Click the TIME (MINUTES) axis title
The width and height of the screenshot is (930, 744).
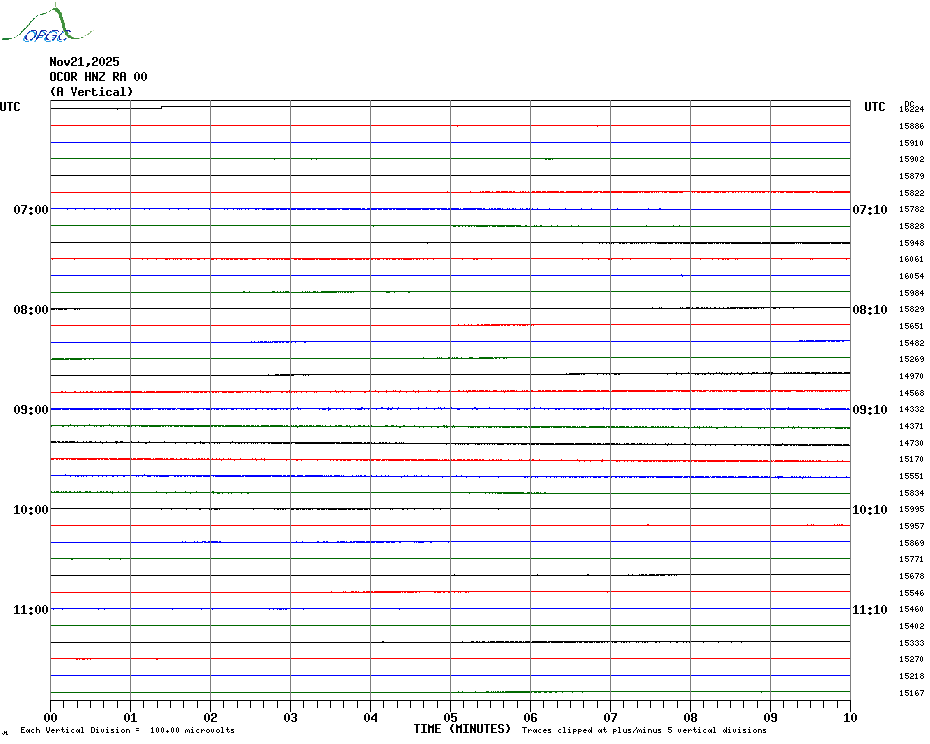coord(462,729)
